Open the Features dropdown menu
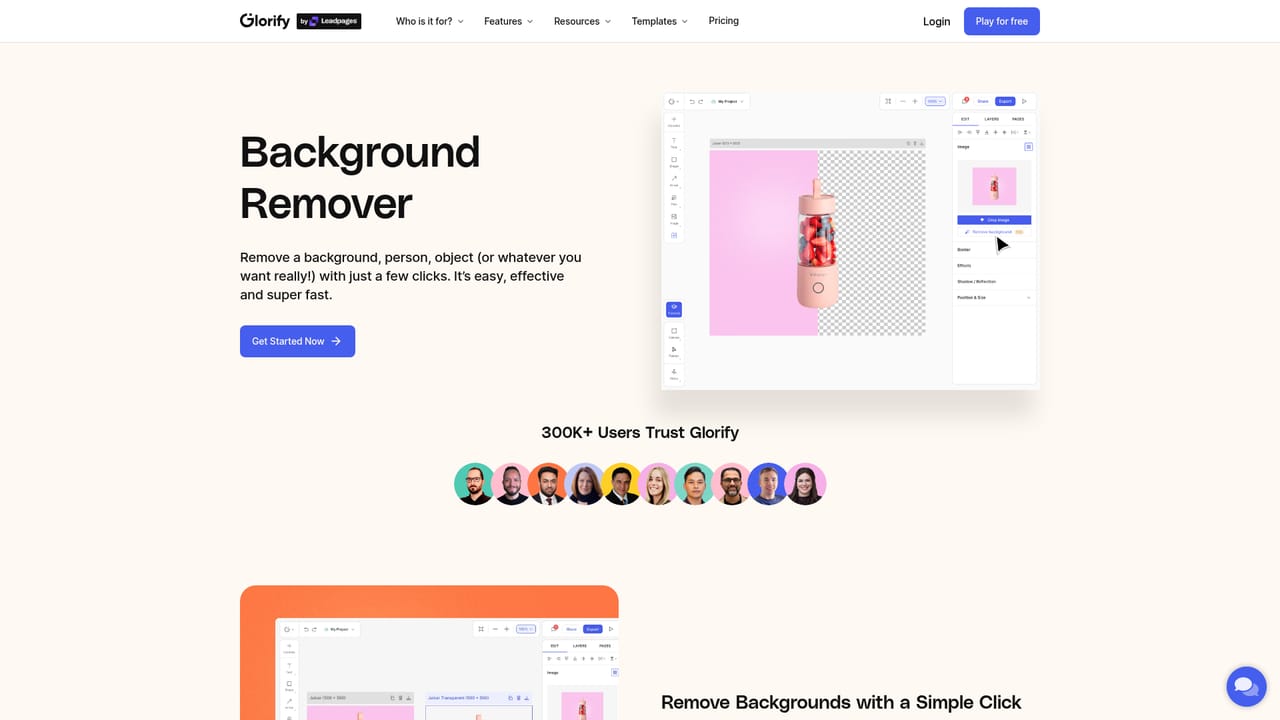The width and height of the screenshot is (1280, 720). [x=509, y=21]
